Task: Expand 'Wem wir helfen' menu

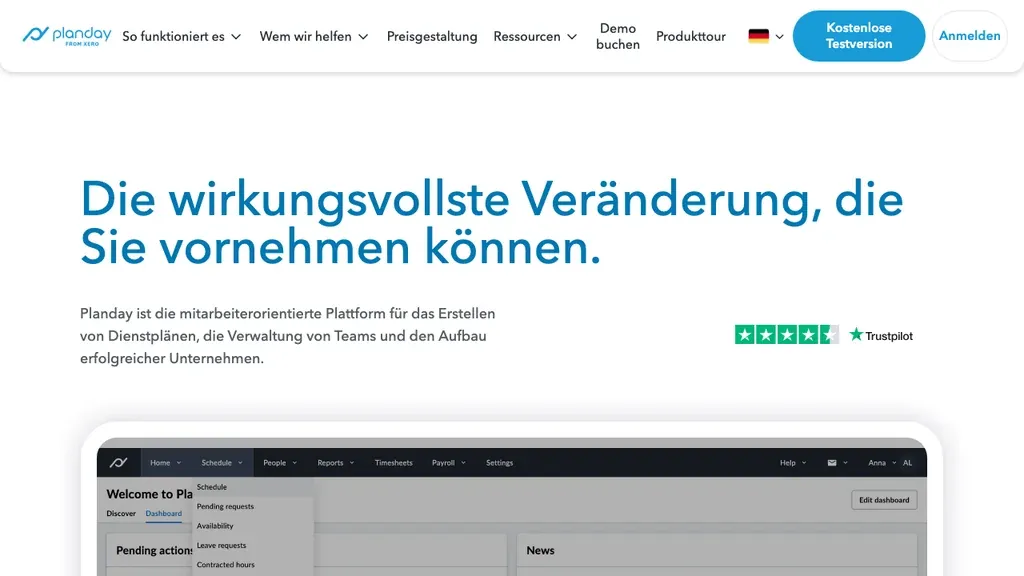Action: click(314, 37)
